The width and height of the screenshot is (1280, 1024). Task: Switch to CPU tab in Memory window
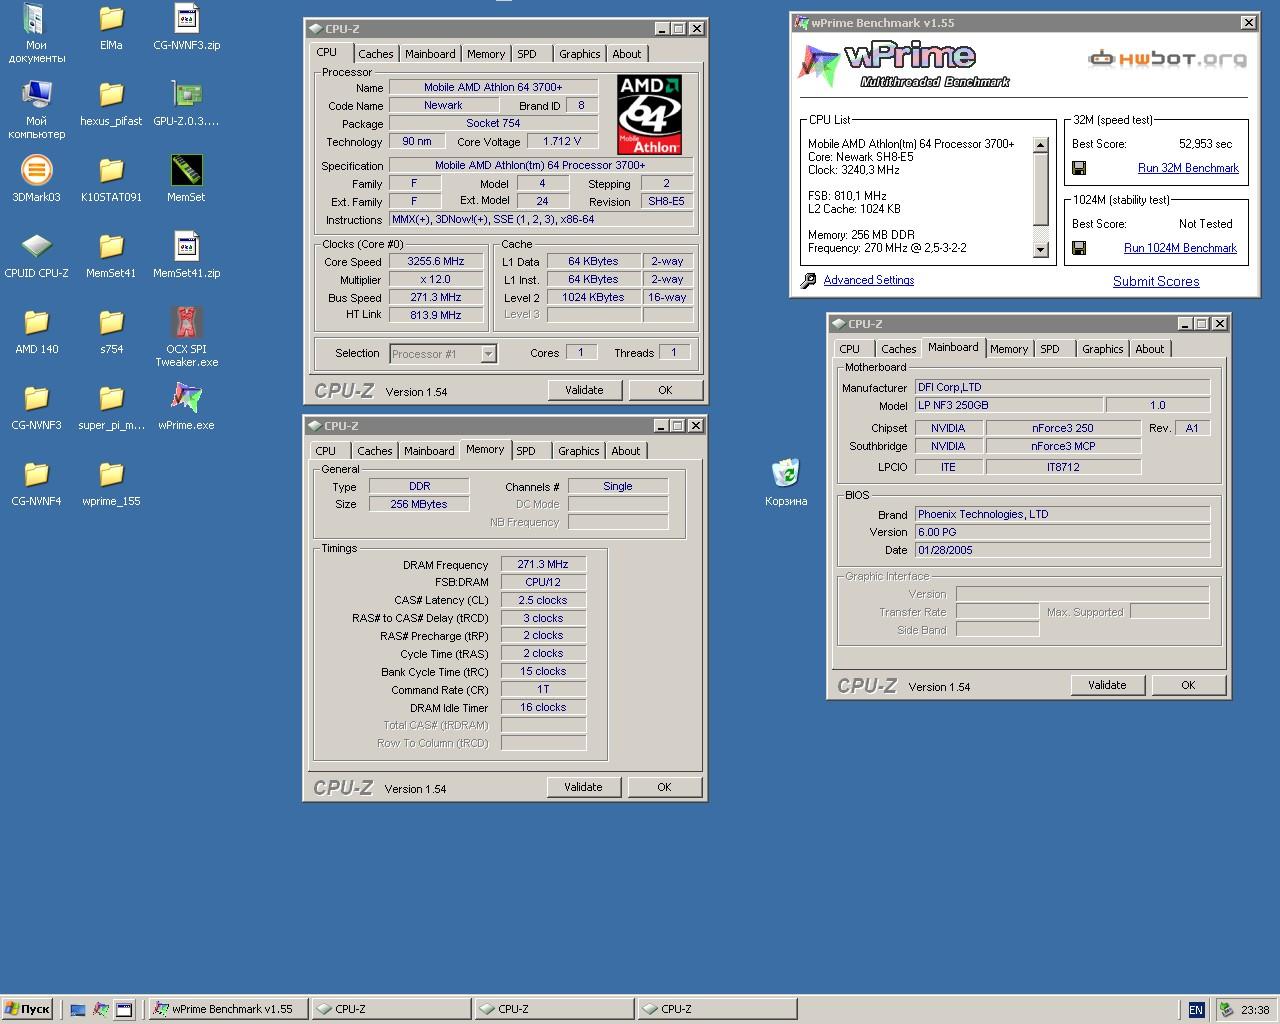[x=326, y=451]
